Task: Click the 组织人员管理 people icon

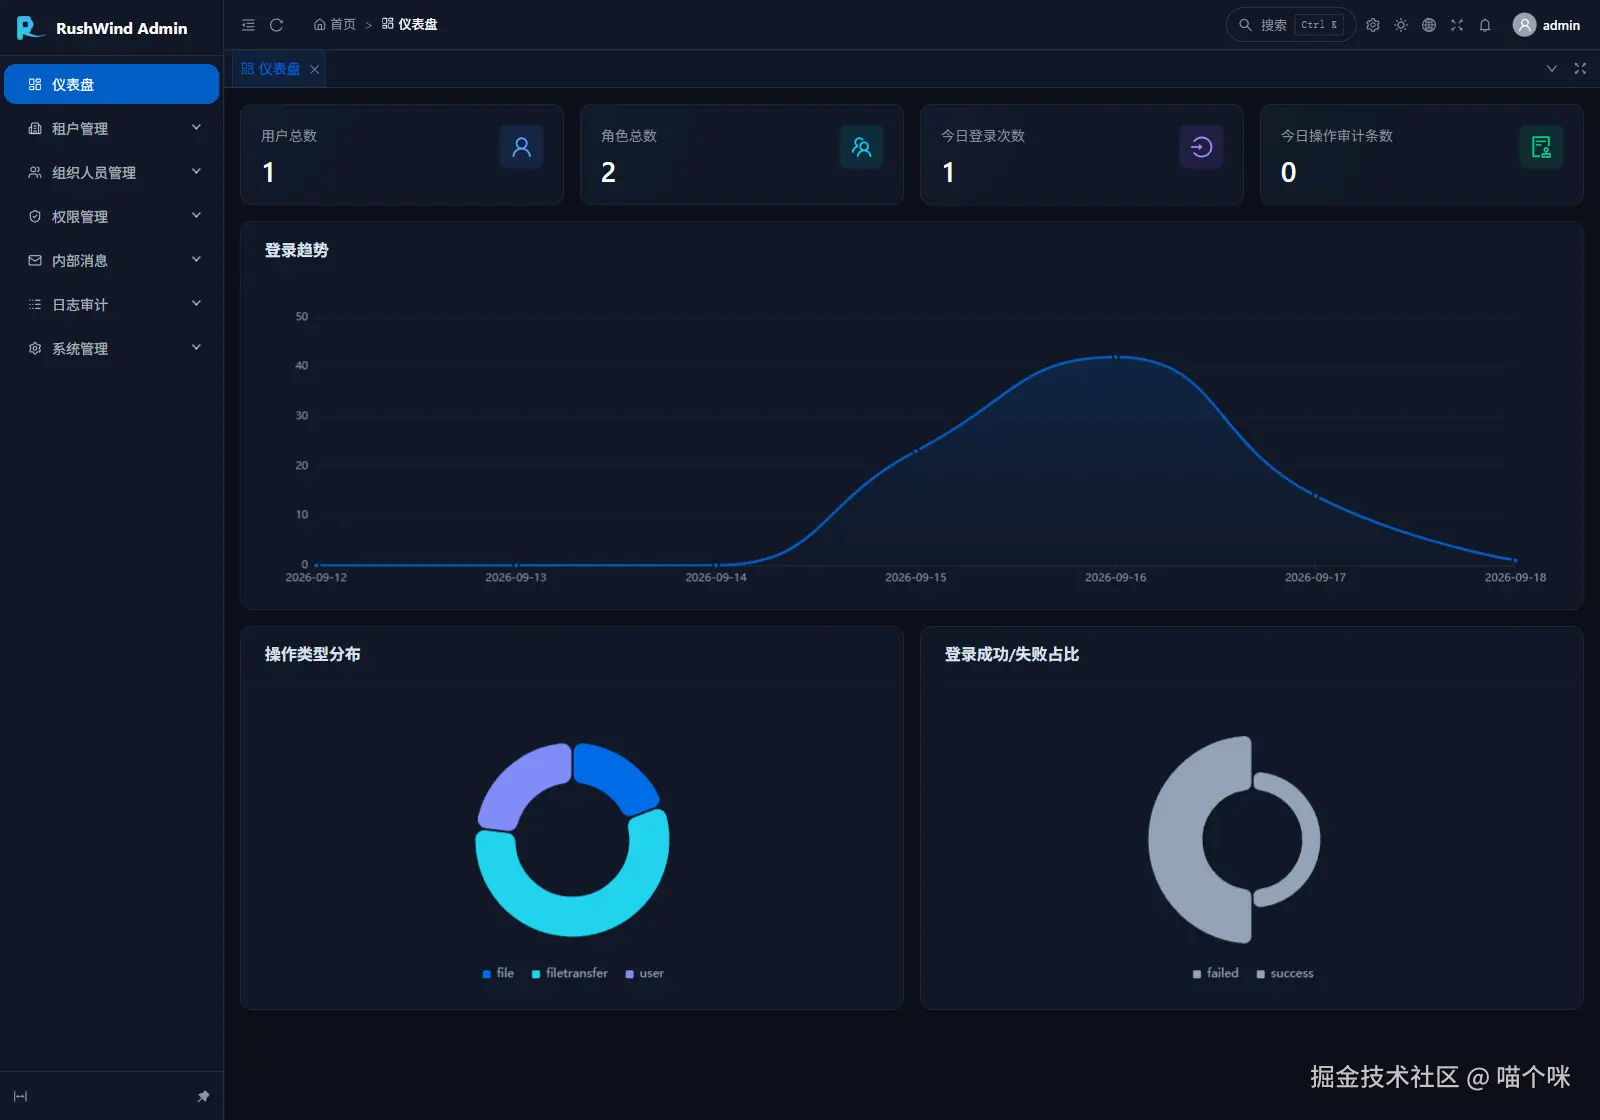Action: pos(35,172)
